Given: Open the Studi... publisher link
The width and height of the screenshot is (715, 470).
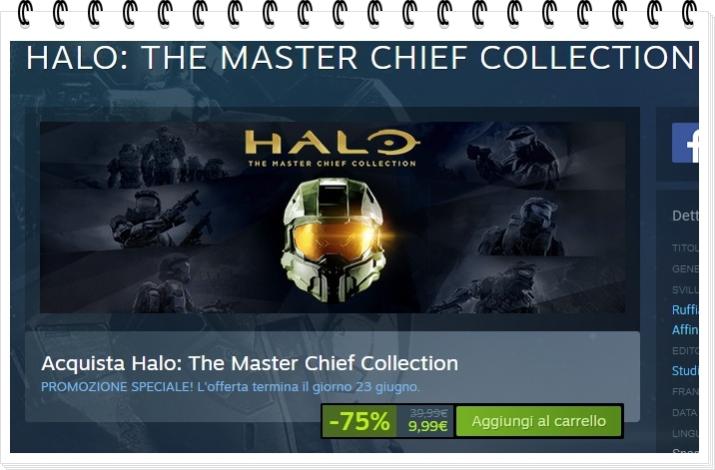Looking at the screenshot, I should 685,371.
